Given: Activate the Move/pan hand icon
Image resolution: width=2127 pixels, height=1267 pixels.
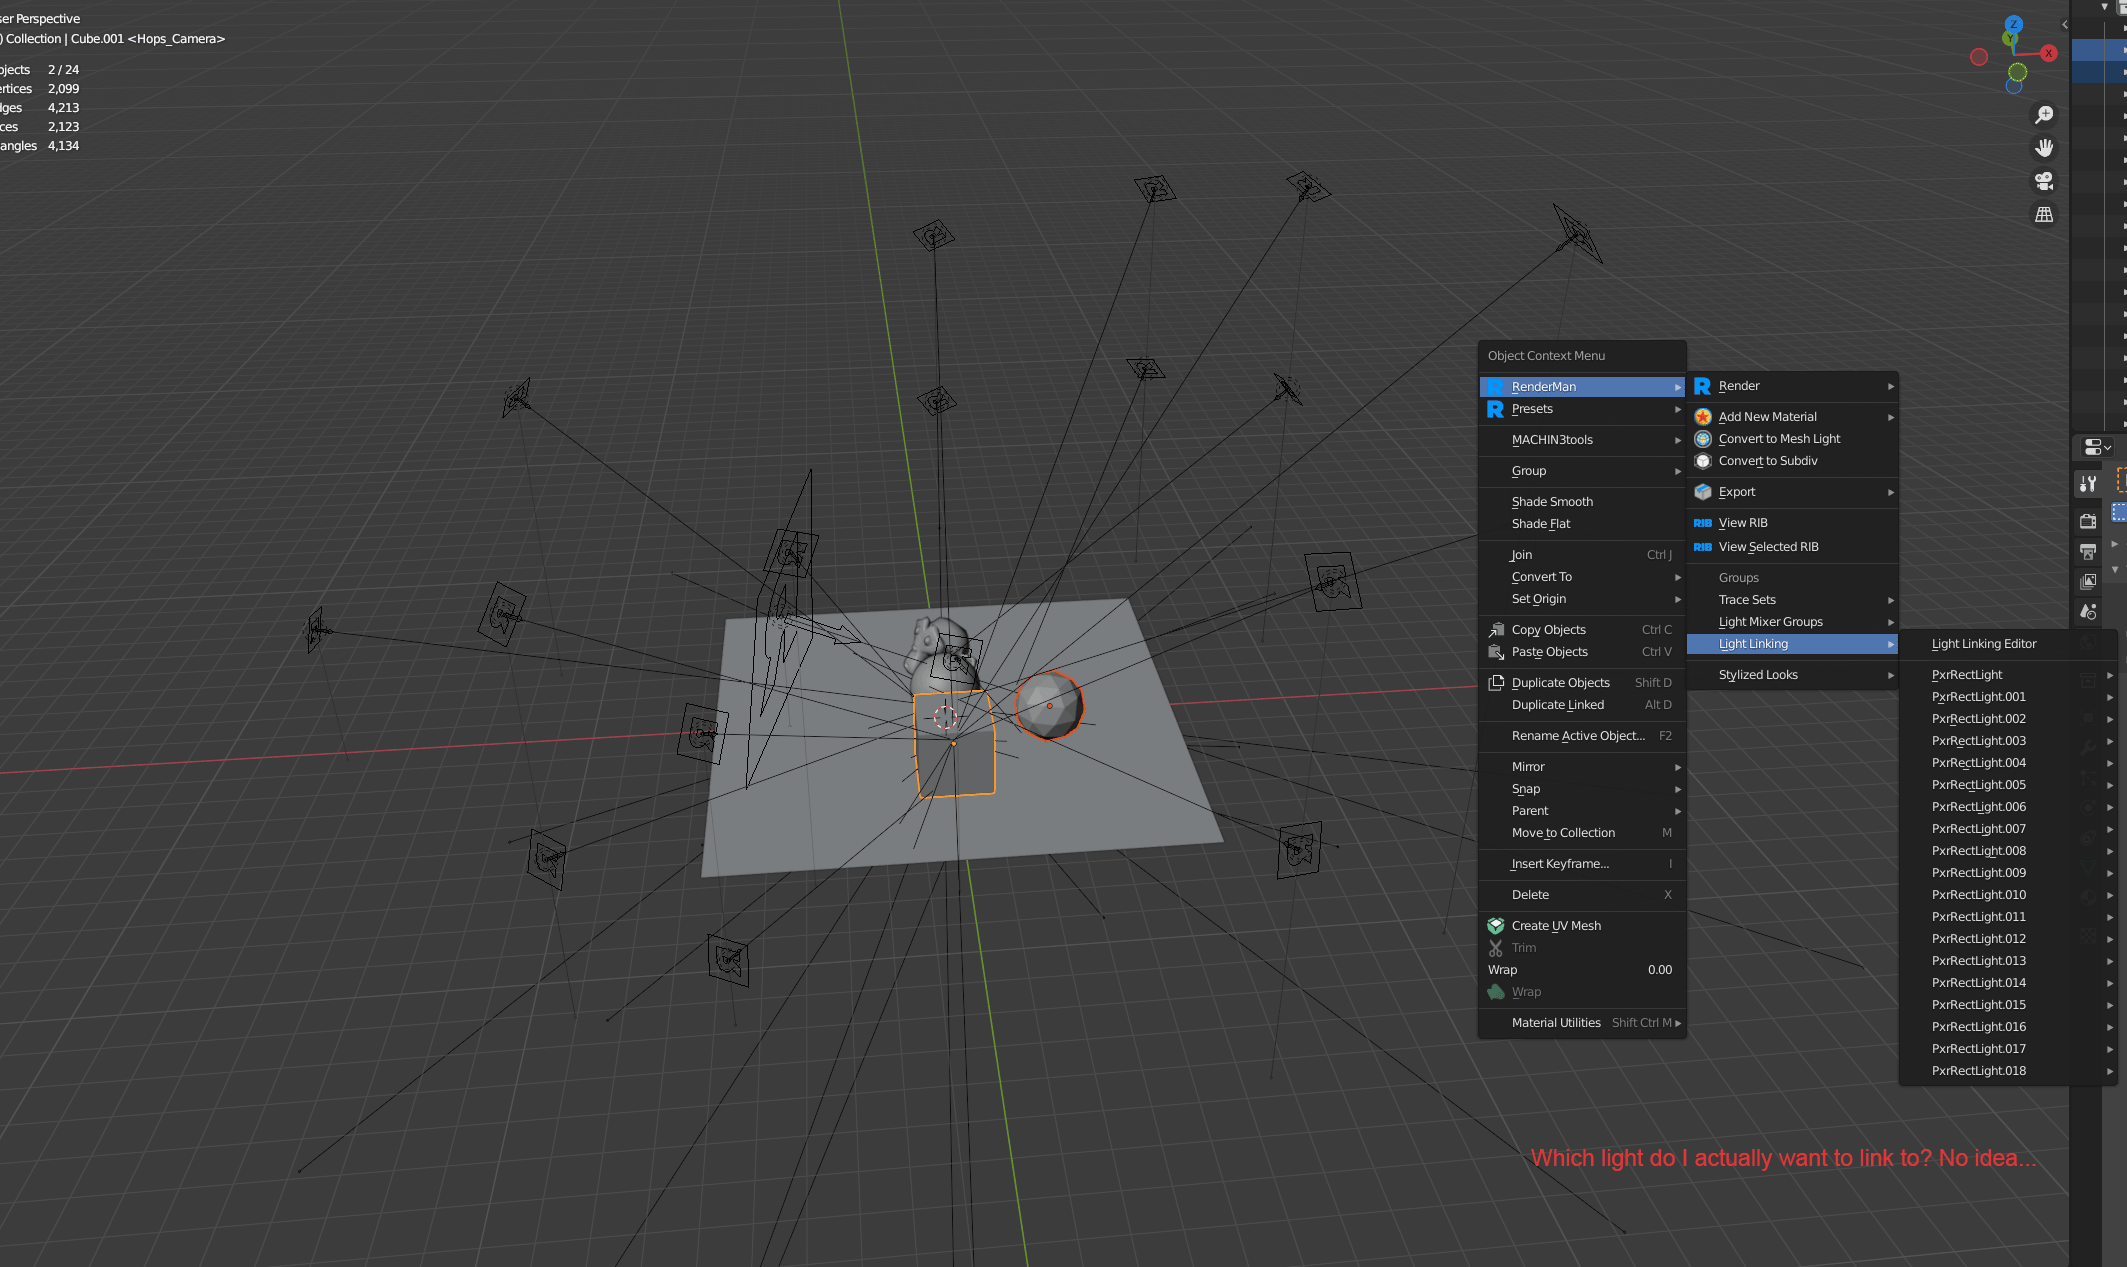Looking at the screenshot, I should 2044,147.
